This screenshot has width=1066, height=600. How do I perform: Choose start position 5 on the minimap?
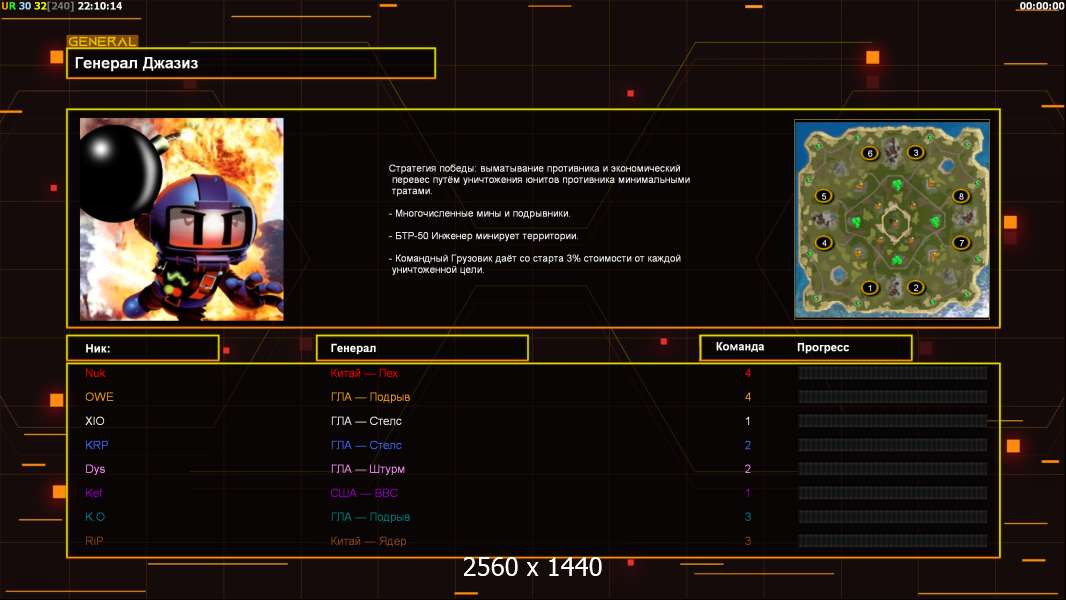tap(824, 196)
